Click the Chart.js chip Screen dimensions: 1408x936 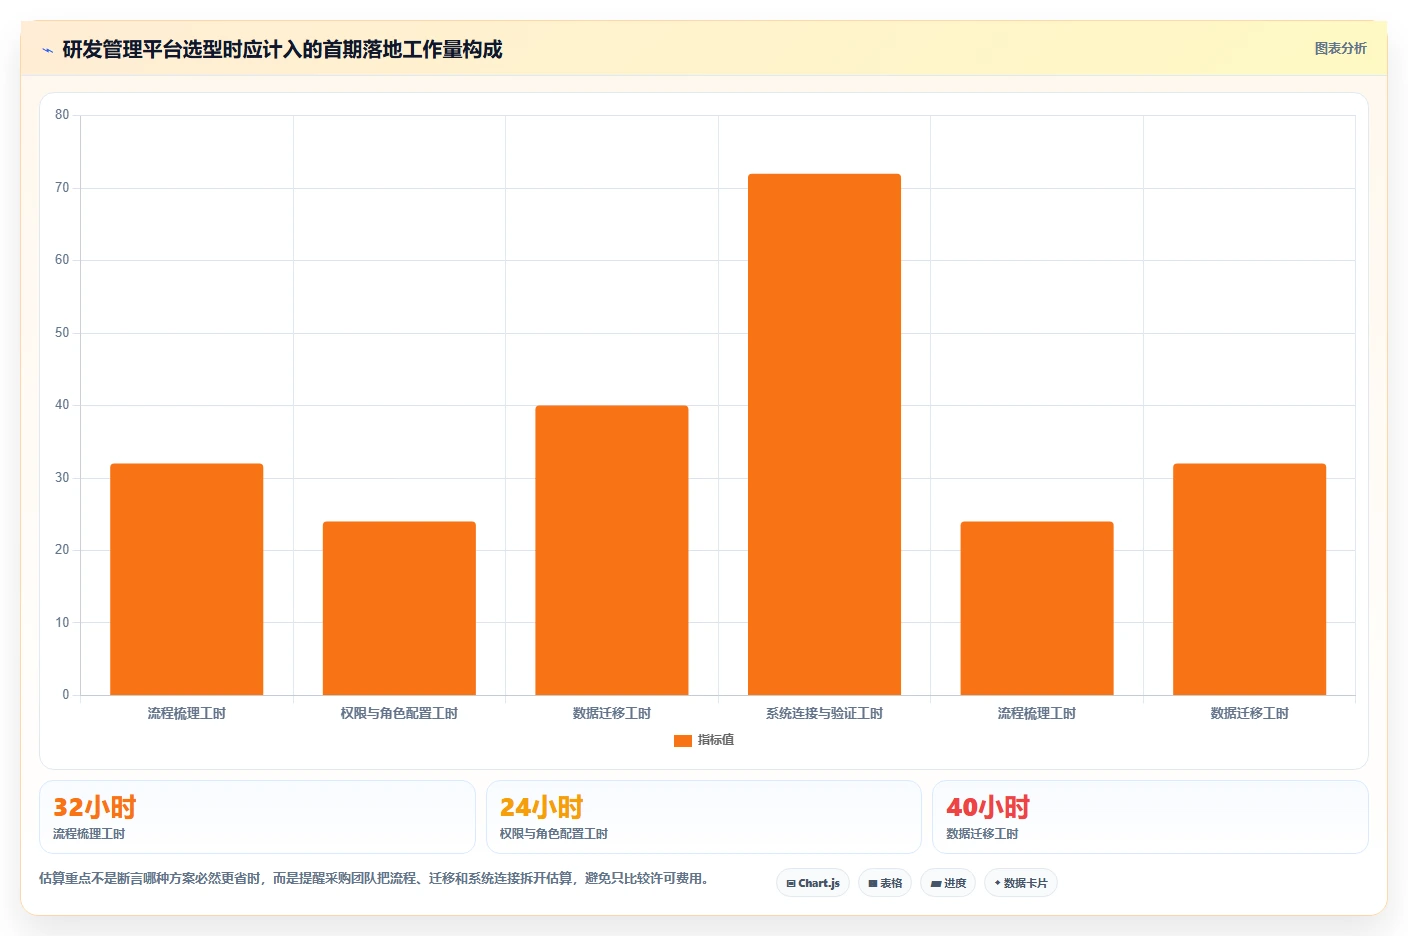(813, 883)
